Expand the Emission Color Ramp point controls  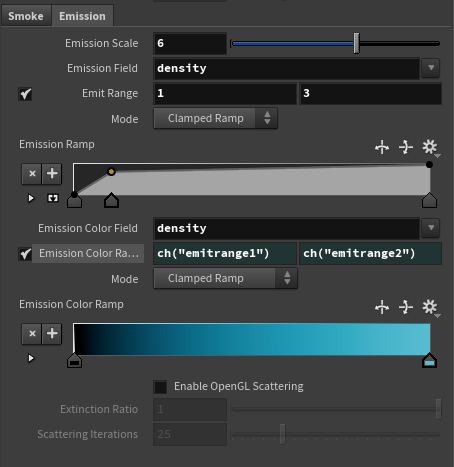point(31,358)
